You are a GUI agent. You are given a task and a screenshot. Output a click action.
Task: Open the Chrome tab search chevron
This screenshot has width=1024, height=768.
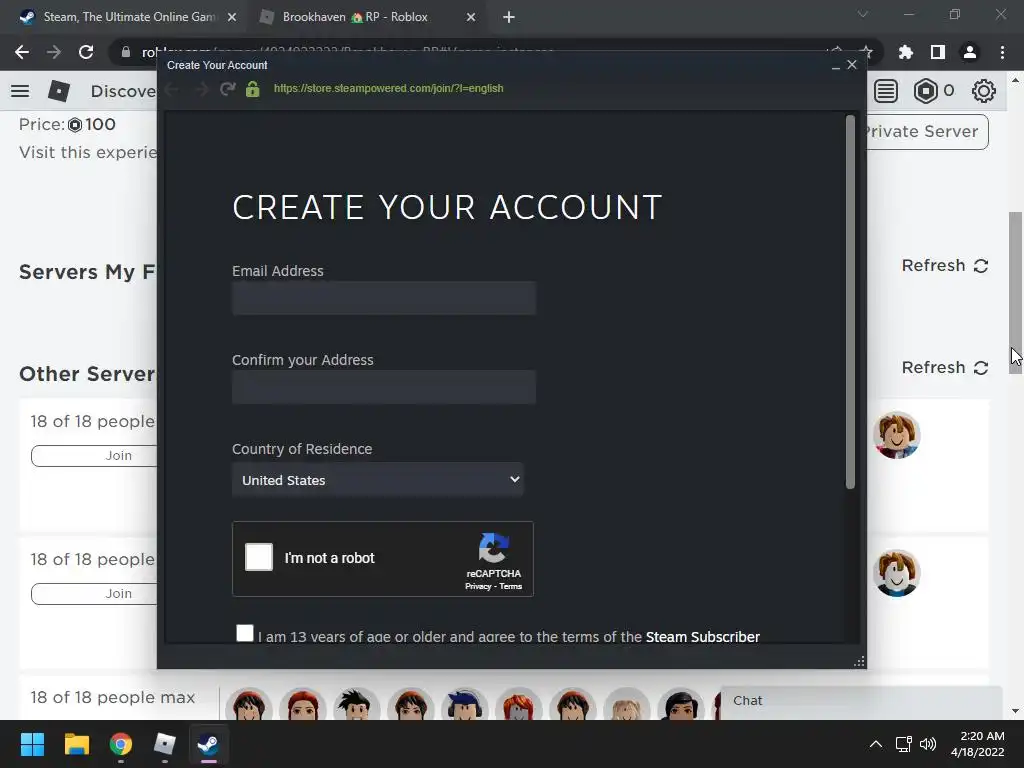(863, 14)
